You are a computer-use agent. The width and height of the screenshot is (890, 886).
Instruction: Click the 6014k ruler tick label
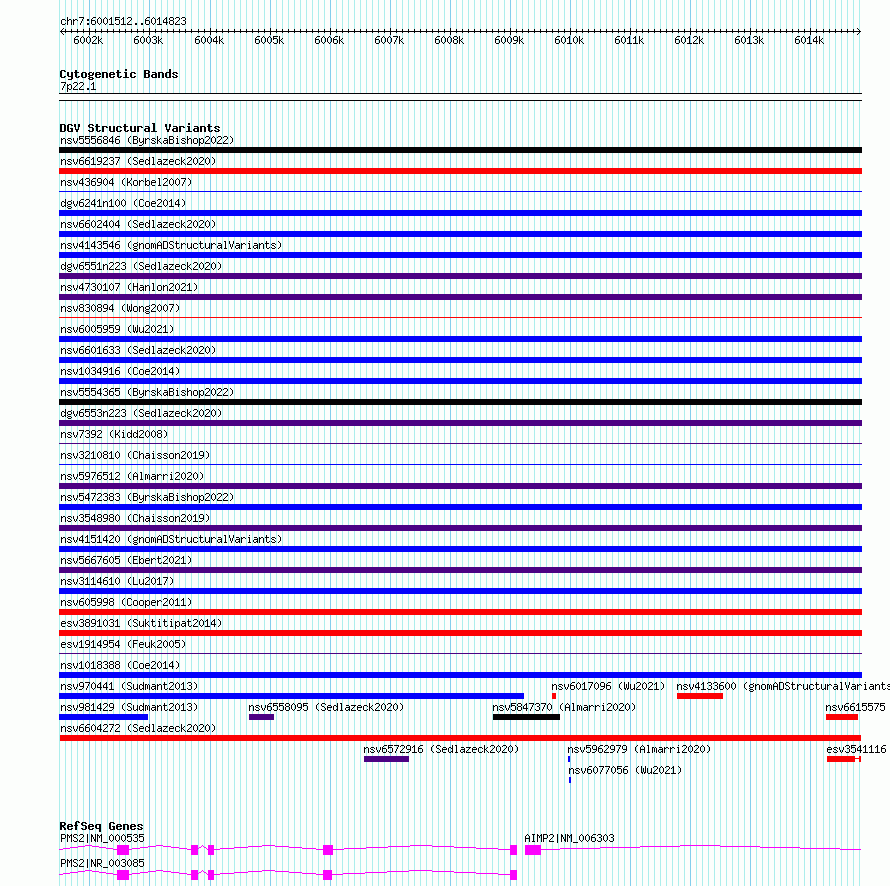(x=809, y=40)
